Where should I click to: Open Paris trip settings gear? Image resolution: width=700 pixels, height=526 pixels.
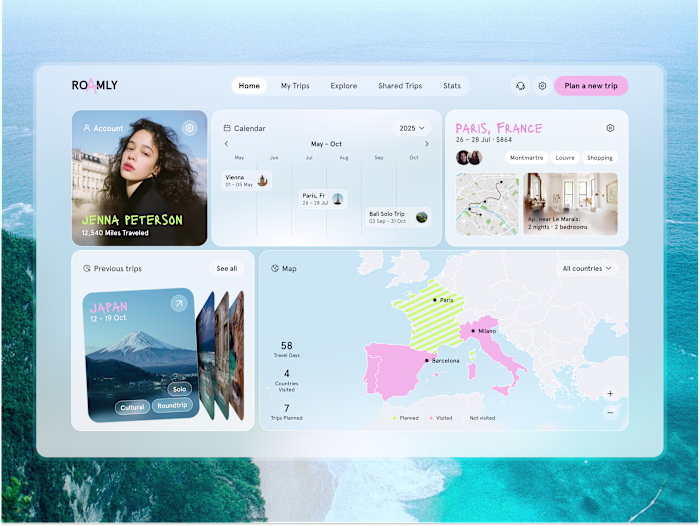click(x=610, y=128)
